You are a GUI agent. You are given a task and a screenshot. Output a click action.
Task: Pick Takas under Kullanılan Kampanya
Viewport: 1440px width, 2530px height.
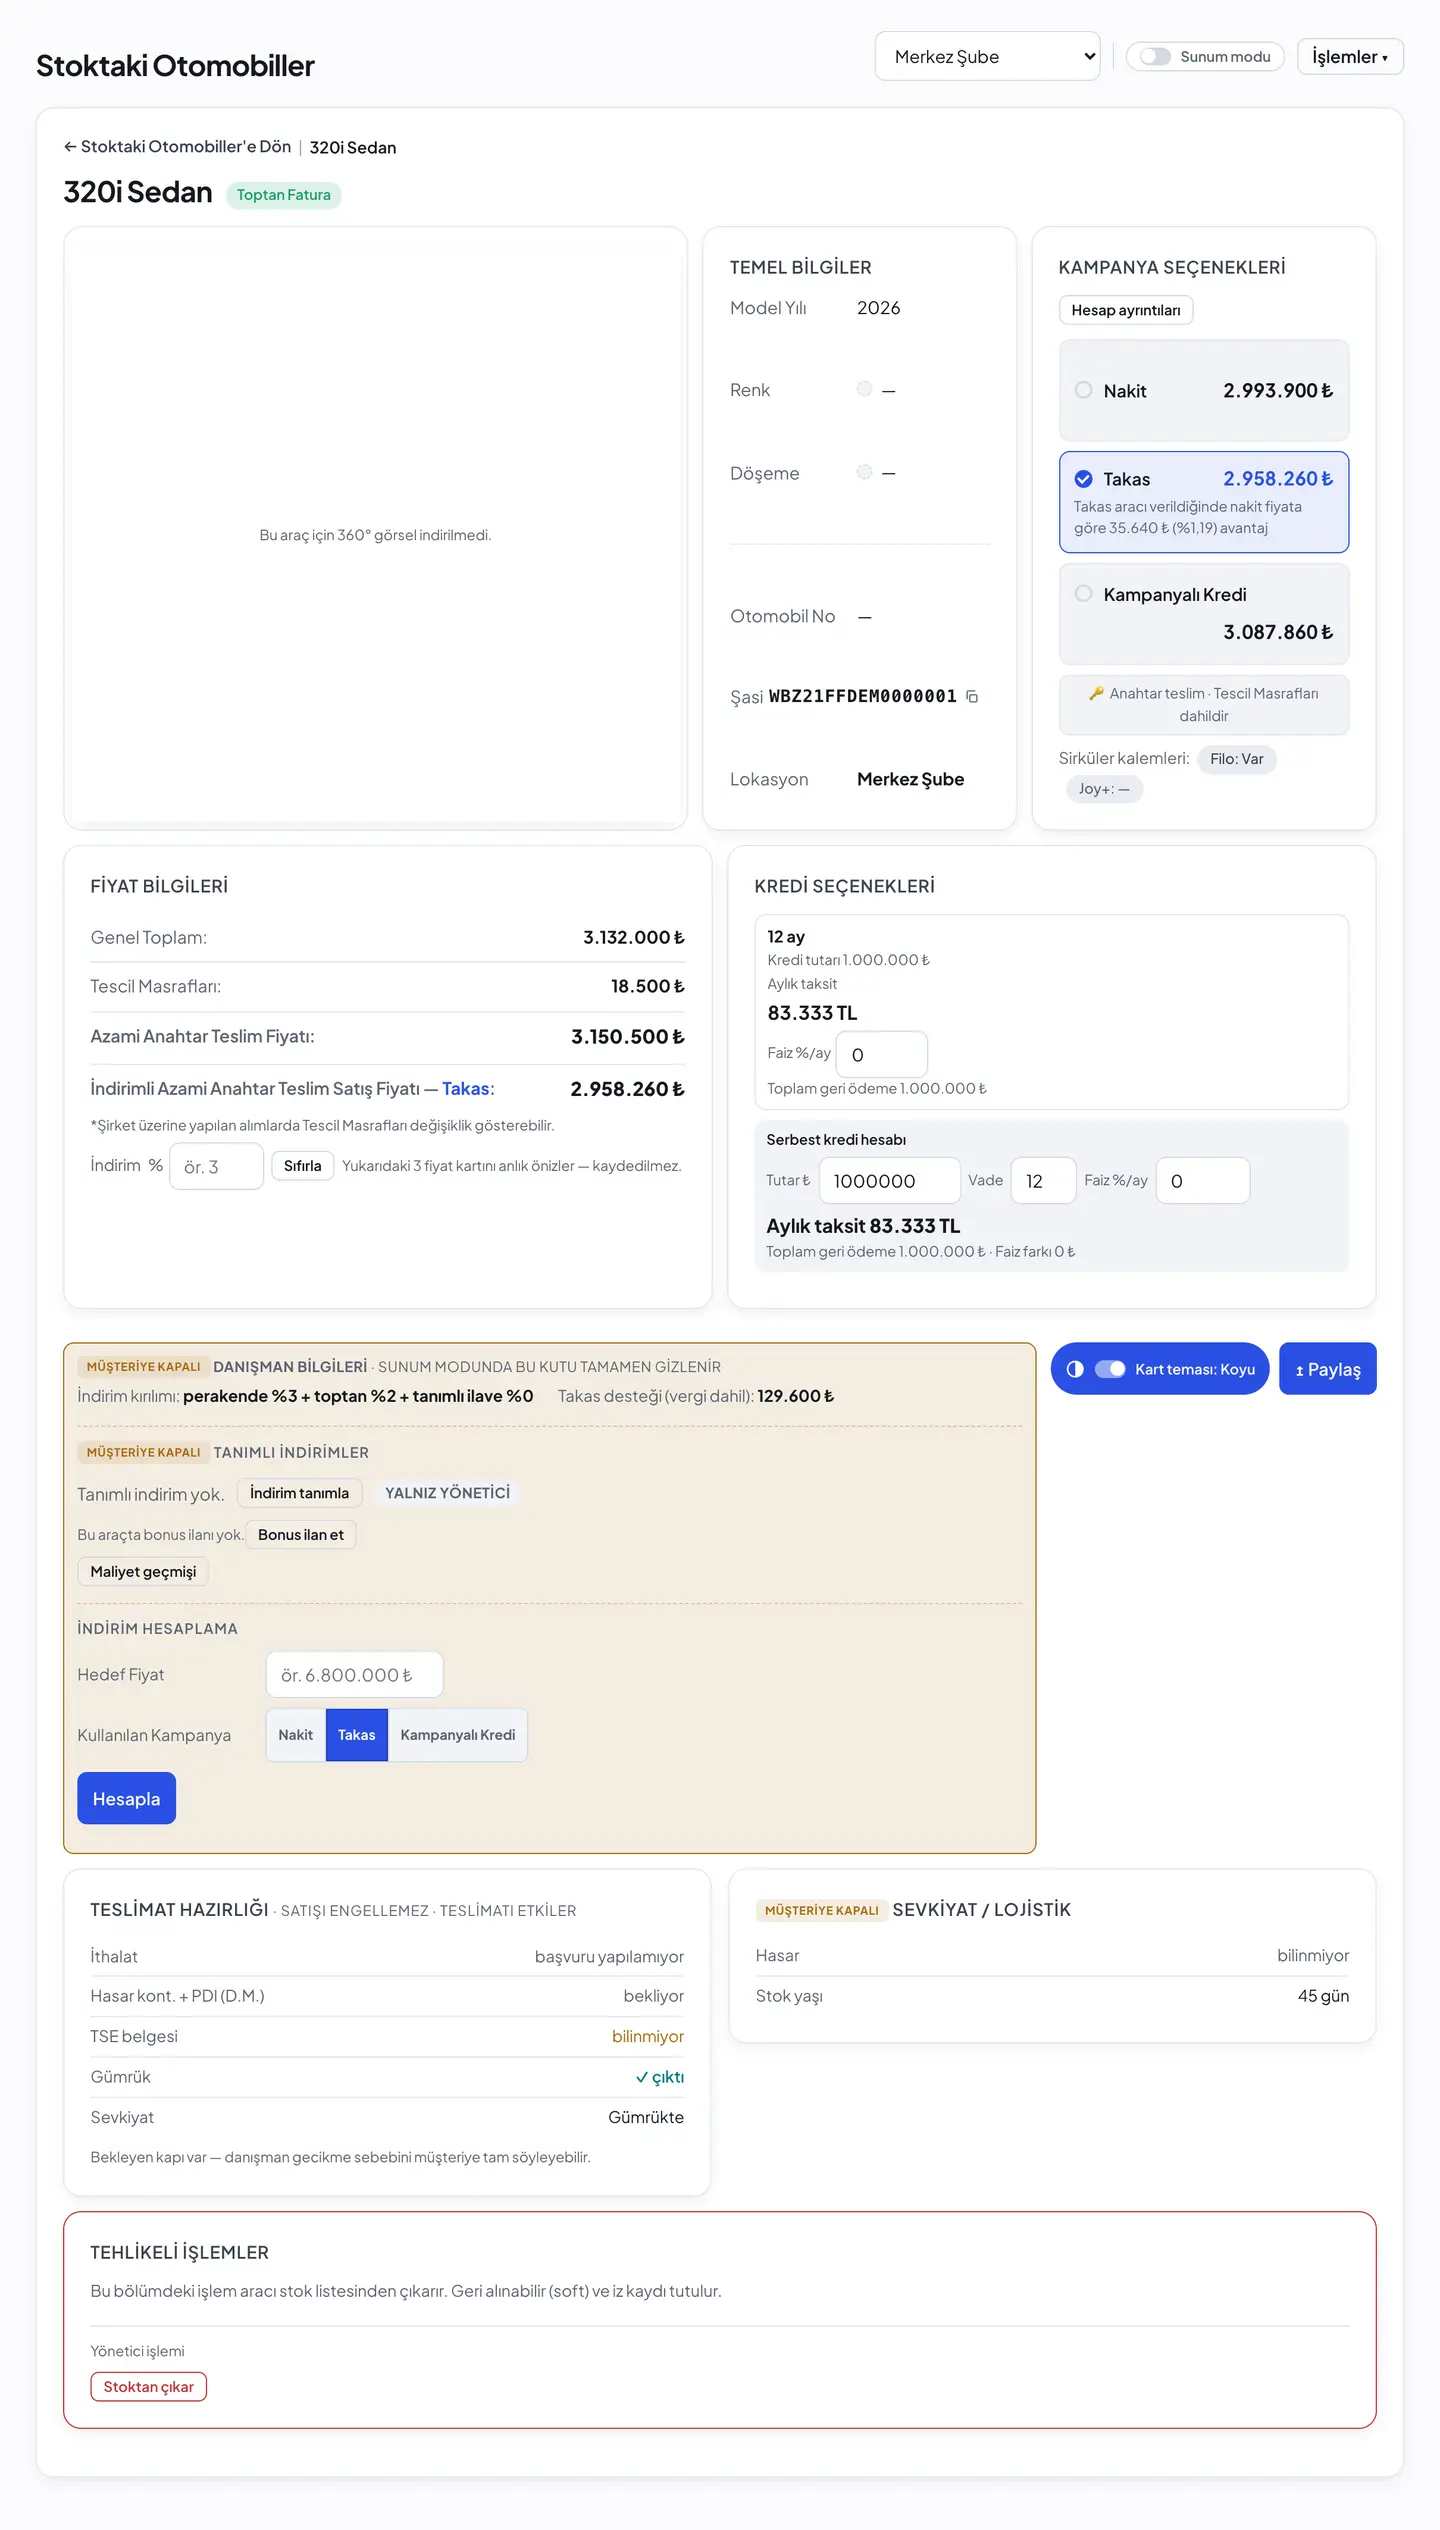(357, 1735)
